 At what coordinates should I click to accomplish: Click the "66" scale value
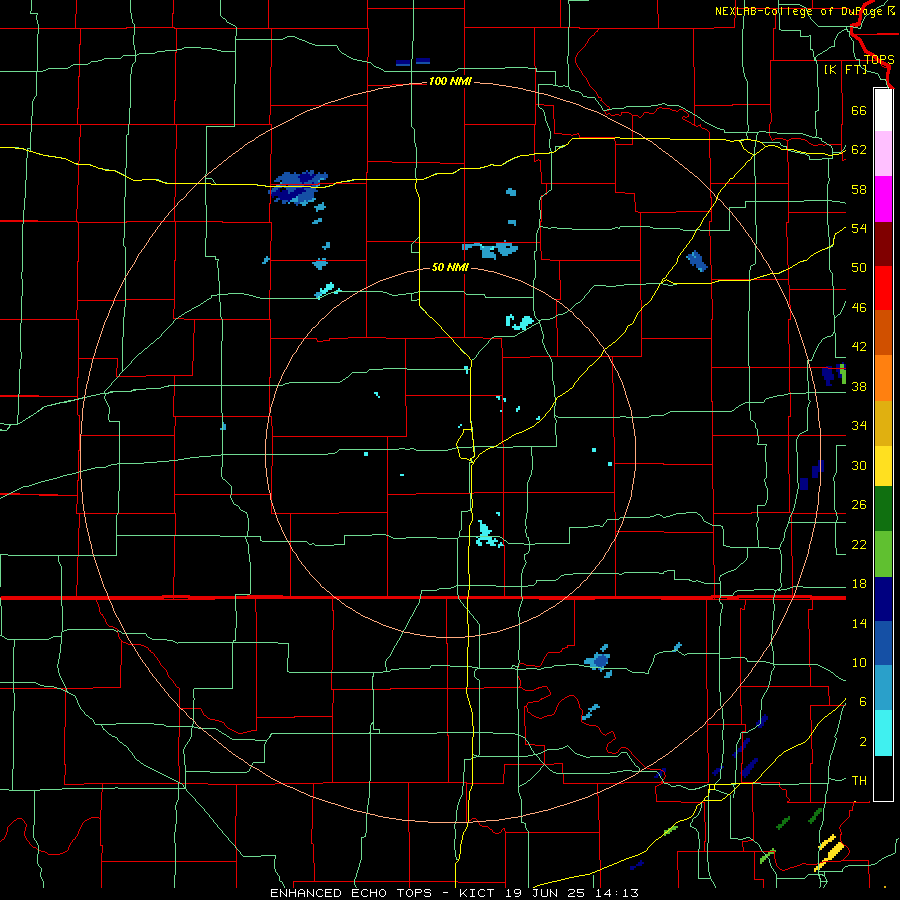click(x=859, y=110)
